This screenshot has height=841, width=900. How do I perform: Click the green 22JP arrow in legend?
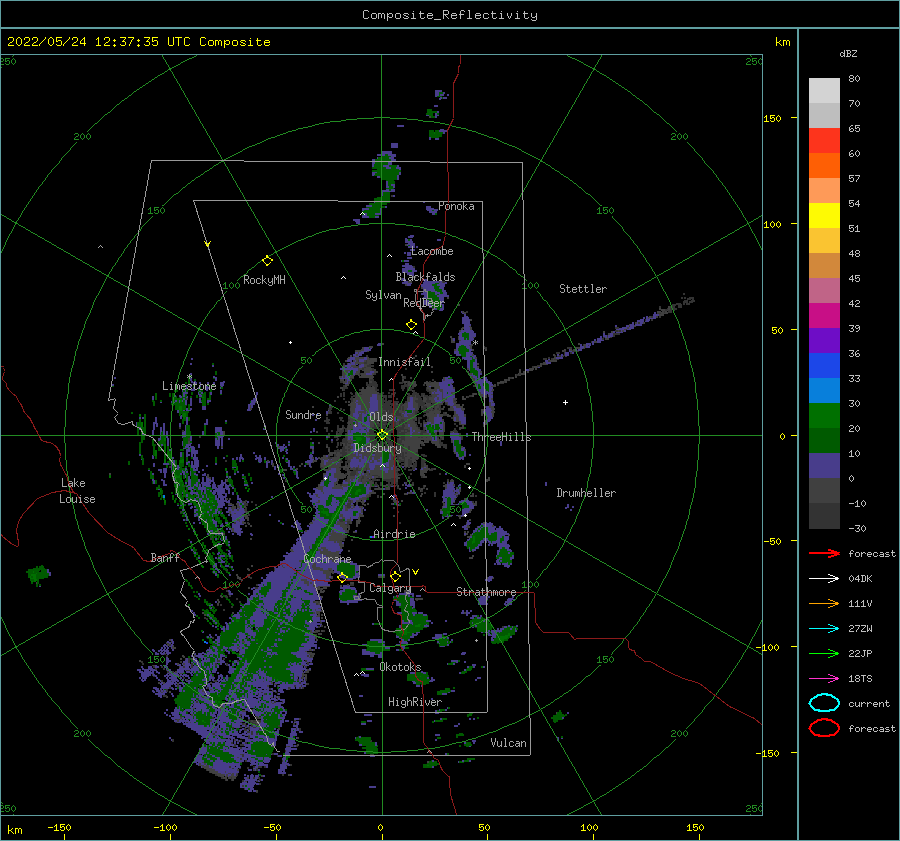824,653
